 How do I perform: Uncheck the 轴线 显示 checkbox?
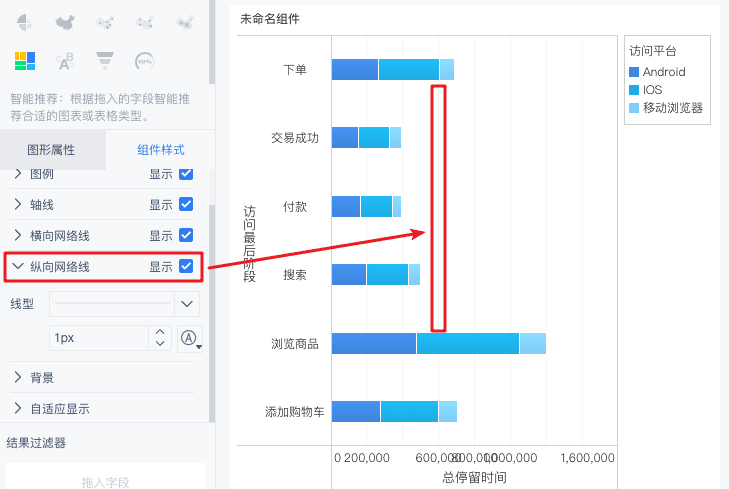[186, 204]
